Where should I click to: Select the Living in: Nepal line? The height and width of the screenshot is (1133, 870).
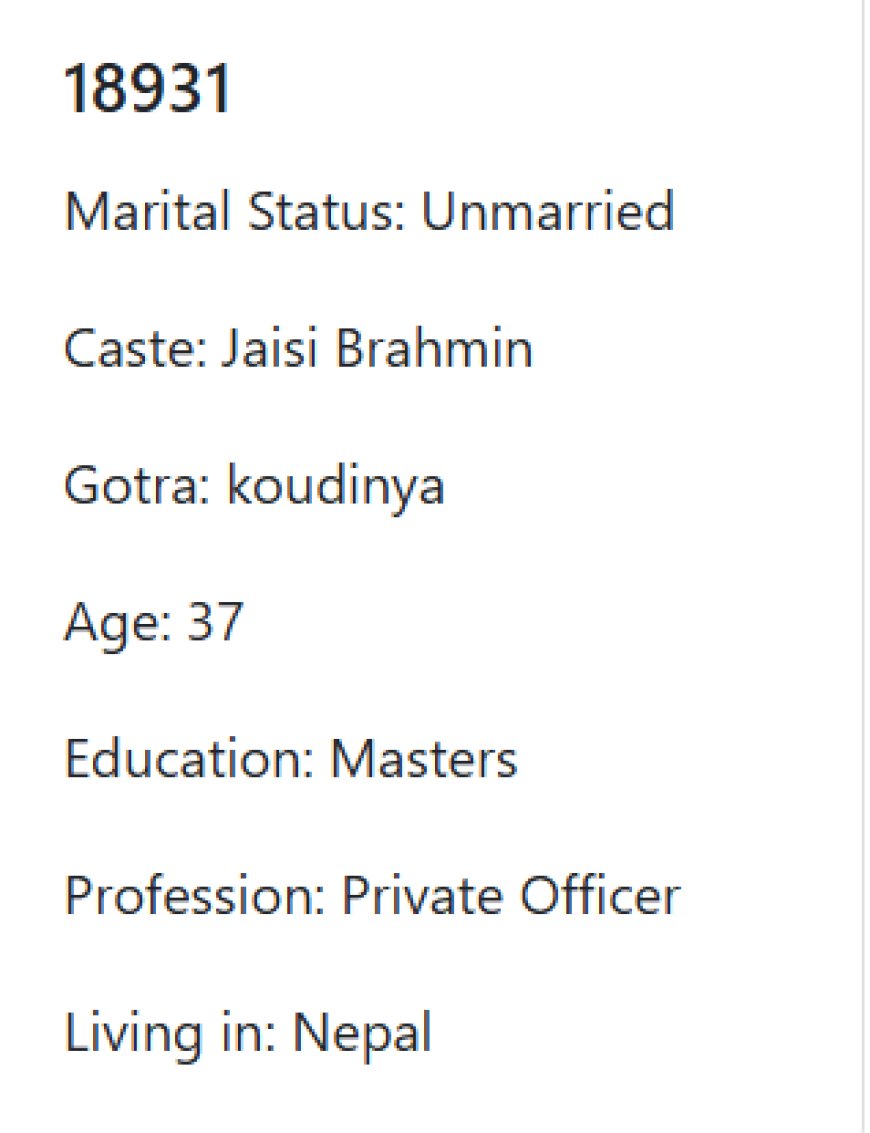[248, 1034]
